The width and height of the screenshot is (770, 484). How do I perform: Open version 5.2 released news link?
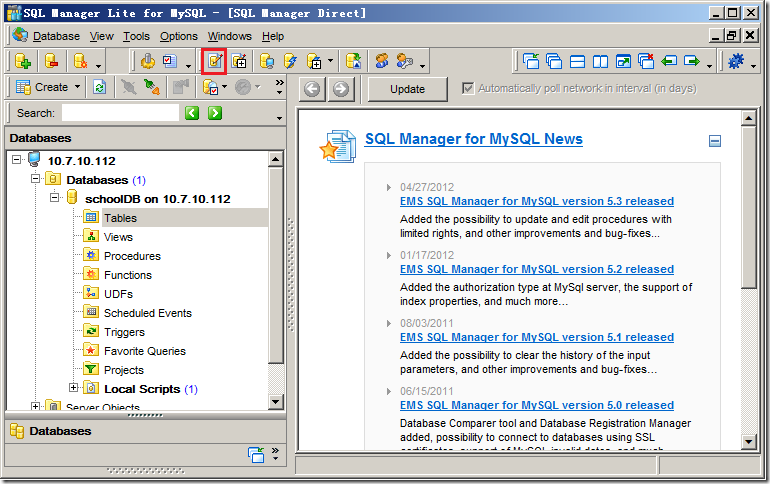tap(537, 269)
